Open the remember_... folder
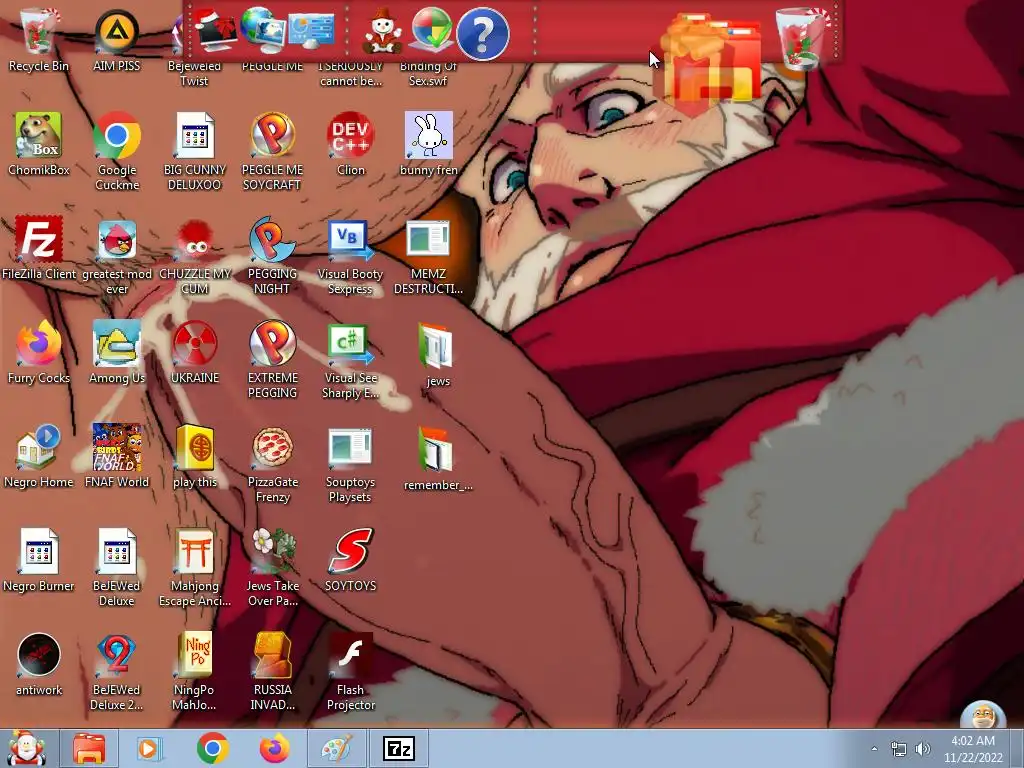 tap(438, 458)
